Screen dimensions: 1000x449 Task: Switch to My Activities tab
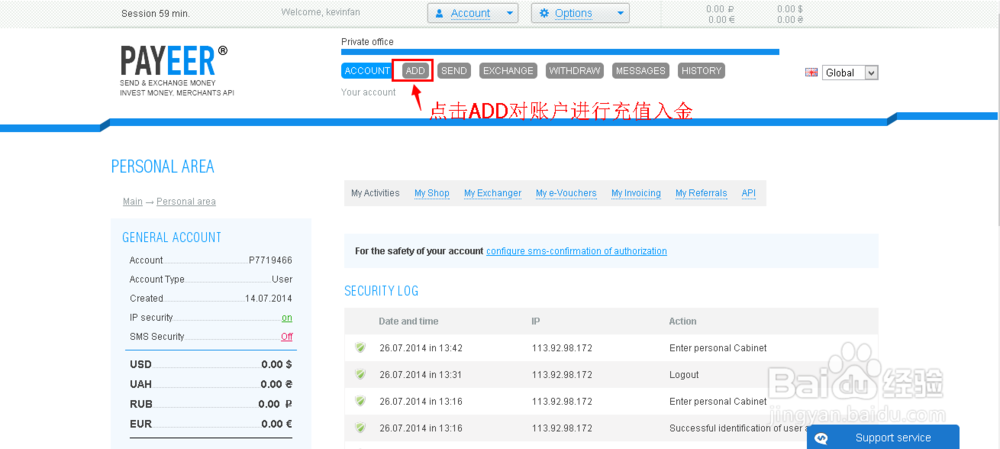[376, 193]
